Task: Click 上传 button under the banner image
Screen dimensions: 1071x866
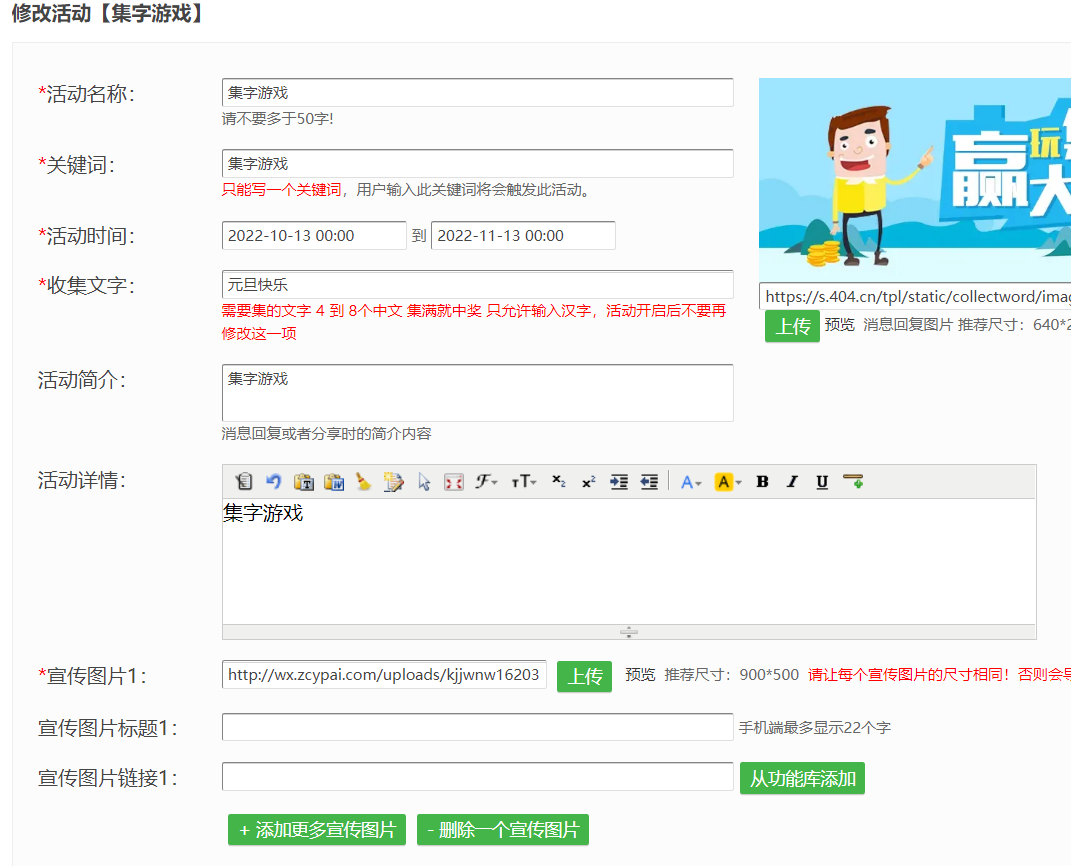Action: click(x=792, y=326)
